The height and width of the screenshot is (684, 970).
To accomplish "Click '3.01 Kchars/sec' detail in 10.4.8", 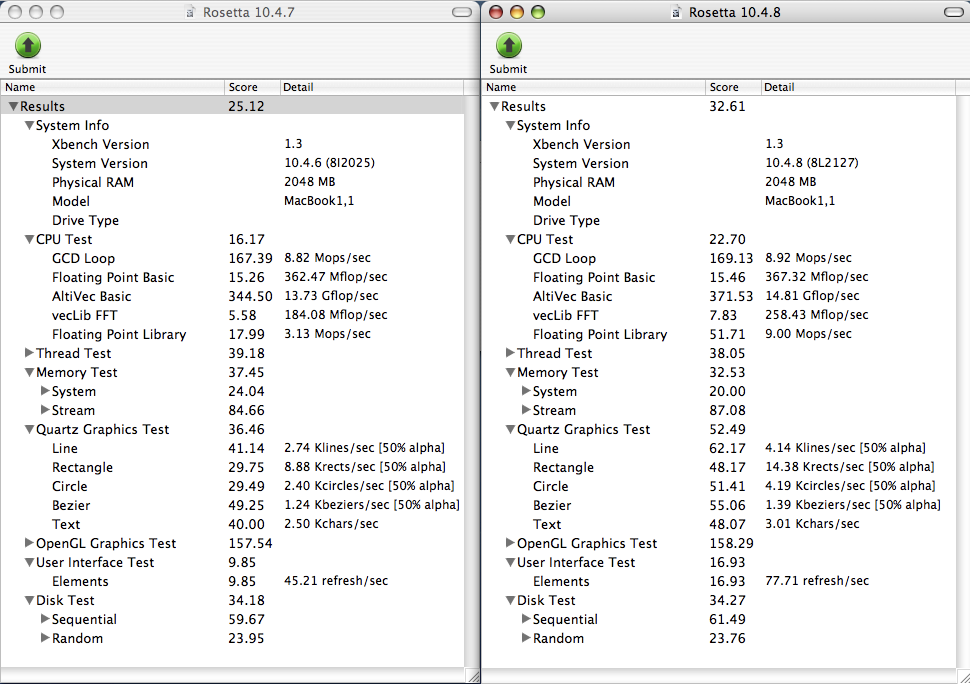I will pyautogui.click(x=812, y=524).
